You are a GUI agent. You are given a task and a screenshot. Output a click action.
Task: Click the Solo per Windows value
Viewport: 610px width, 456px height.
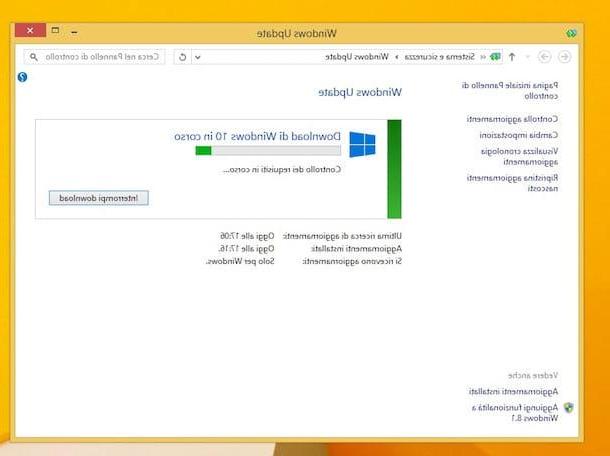(240, 261)
